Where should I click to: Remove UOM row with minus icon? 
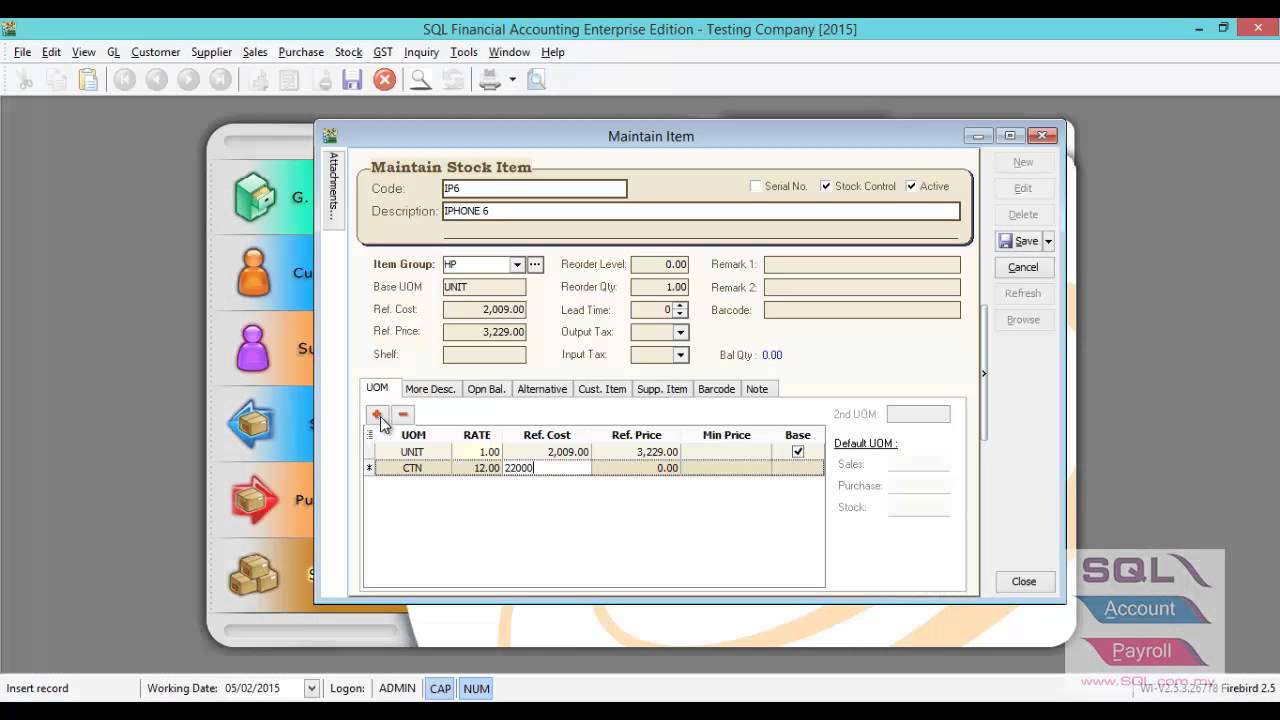(x=402, y=414)
